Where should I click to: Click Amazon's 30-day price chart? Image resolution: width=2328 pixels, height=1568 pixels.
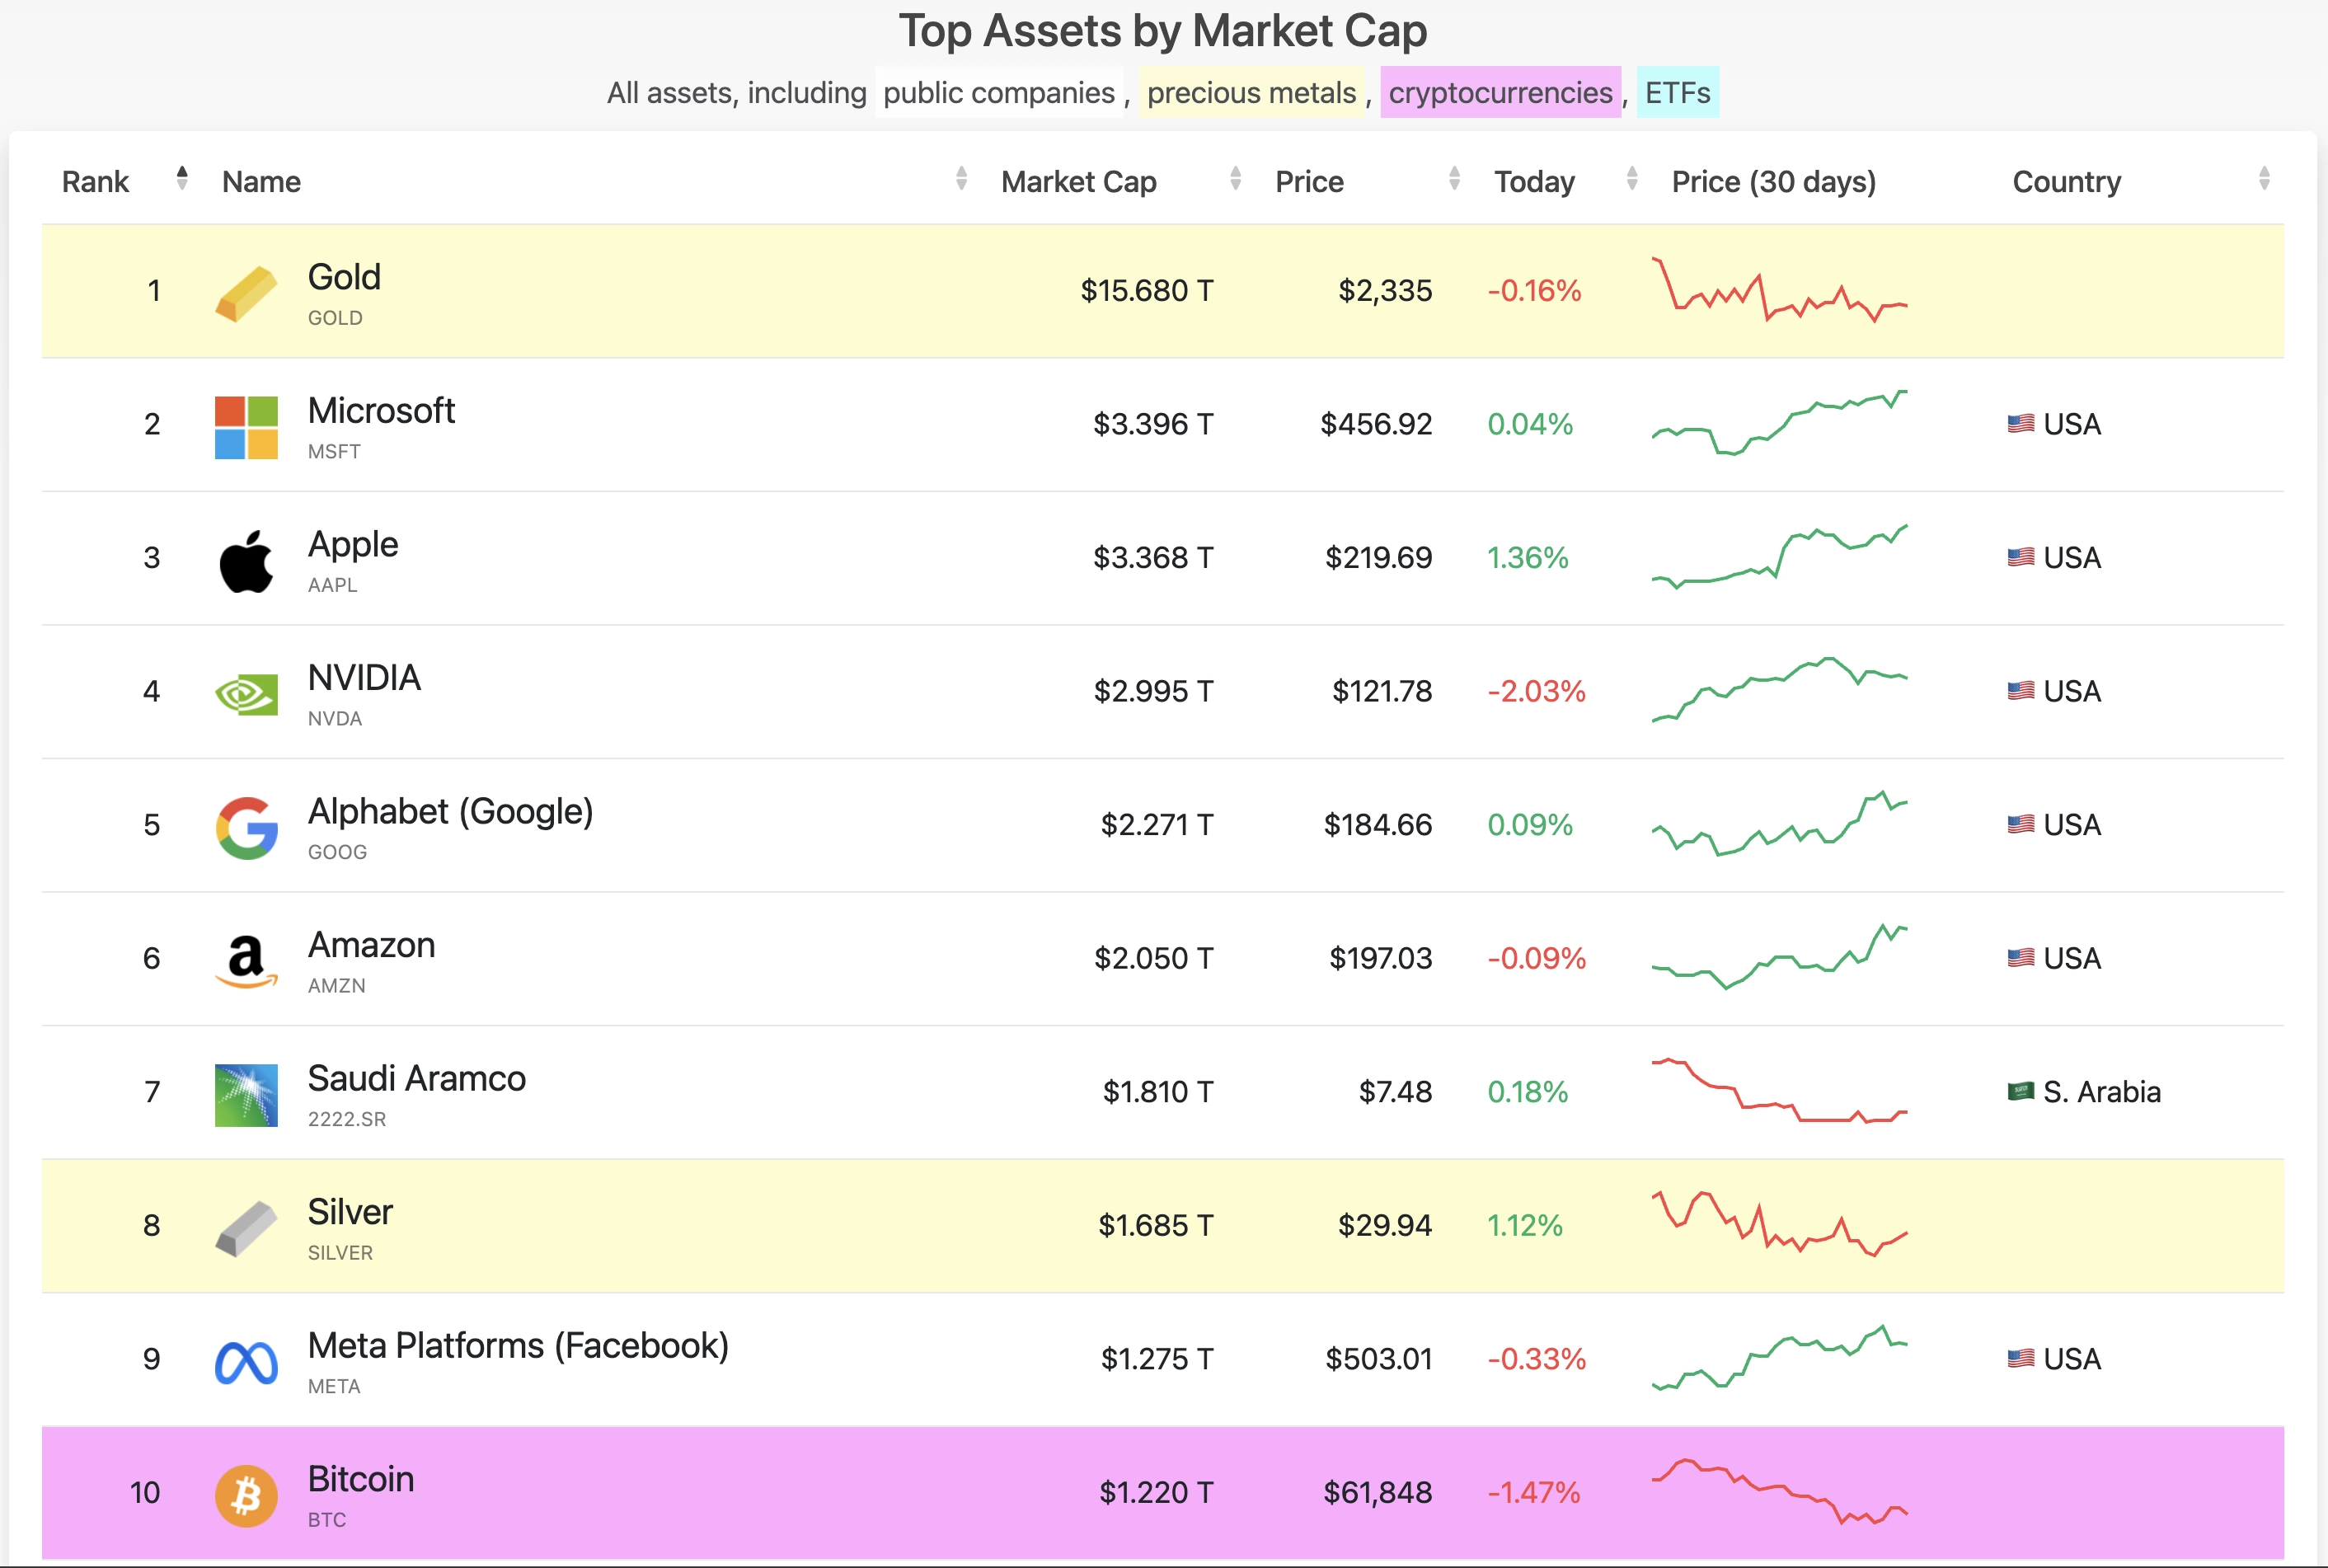(1780, 957)
